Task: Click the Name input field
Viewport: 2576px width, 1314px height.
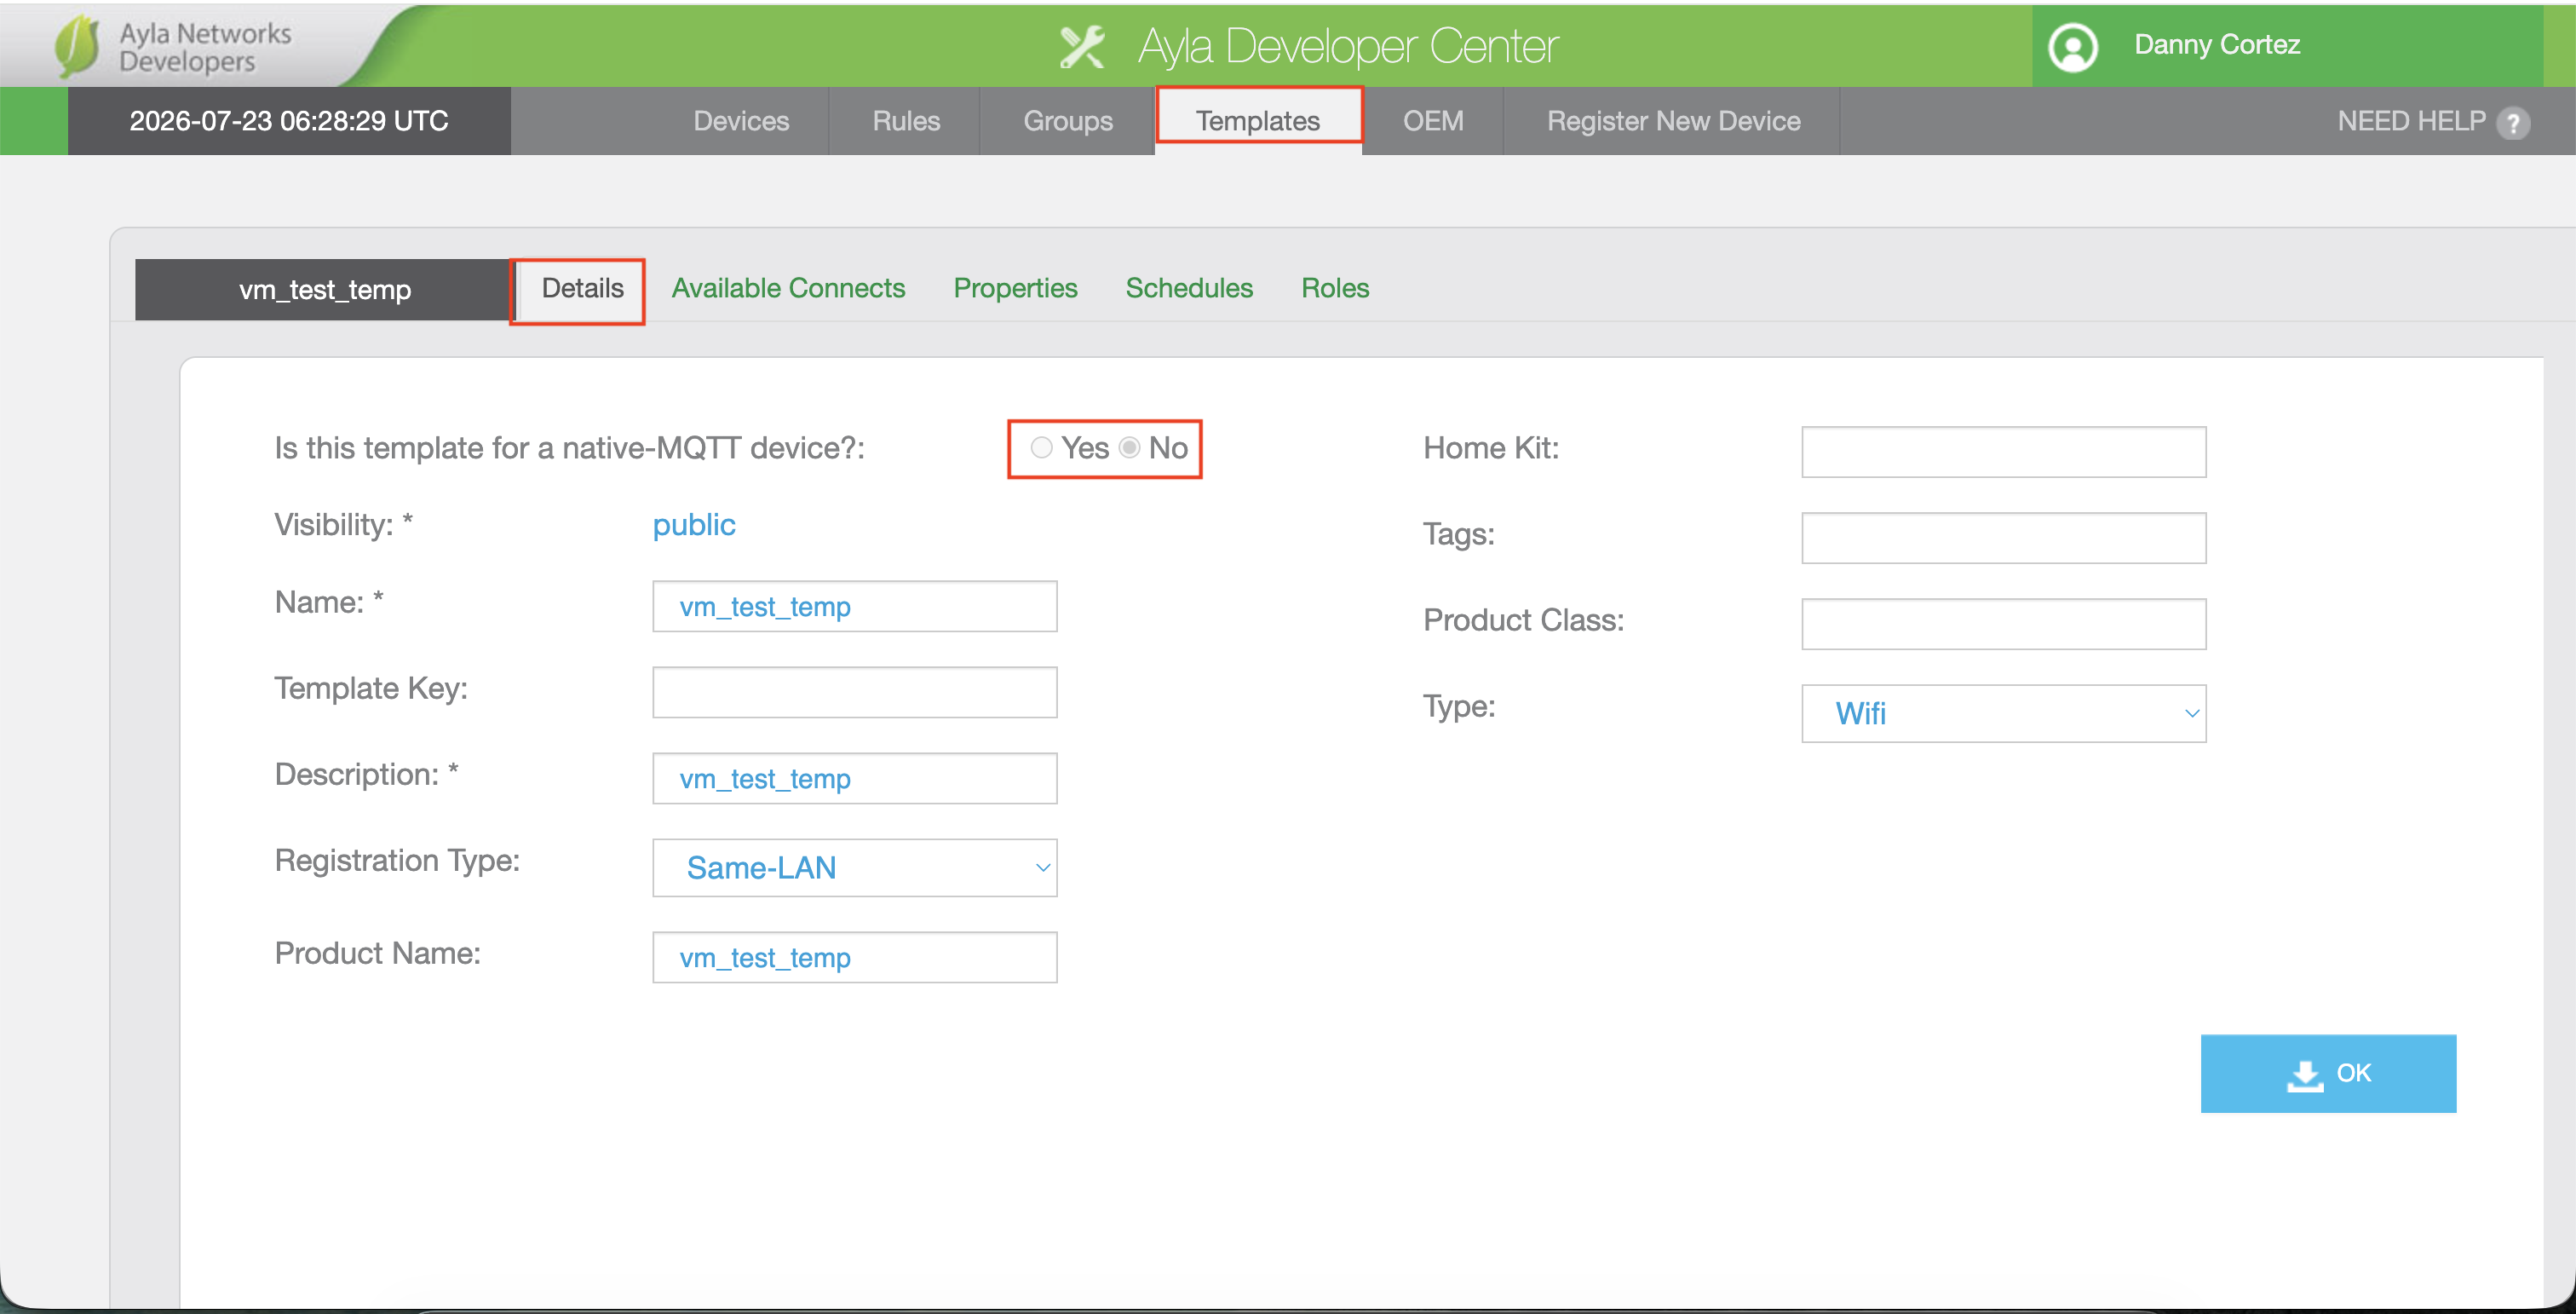Action: 854,606
